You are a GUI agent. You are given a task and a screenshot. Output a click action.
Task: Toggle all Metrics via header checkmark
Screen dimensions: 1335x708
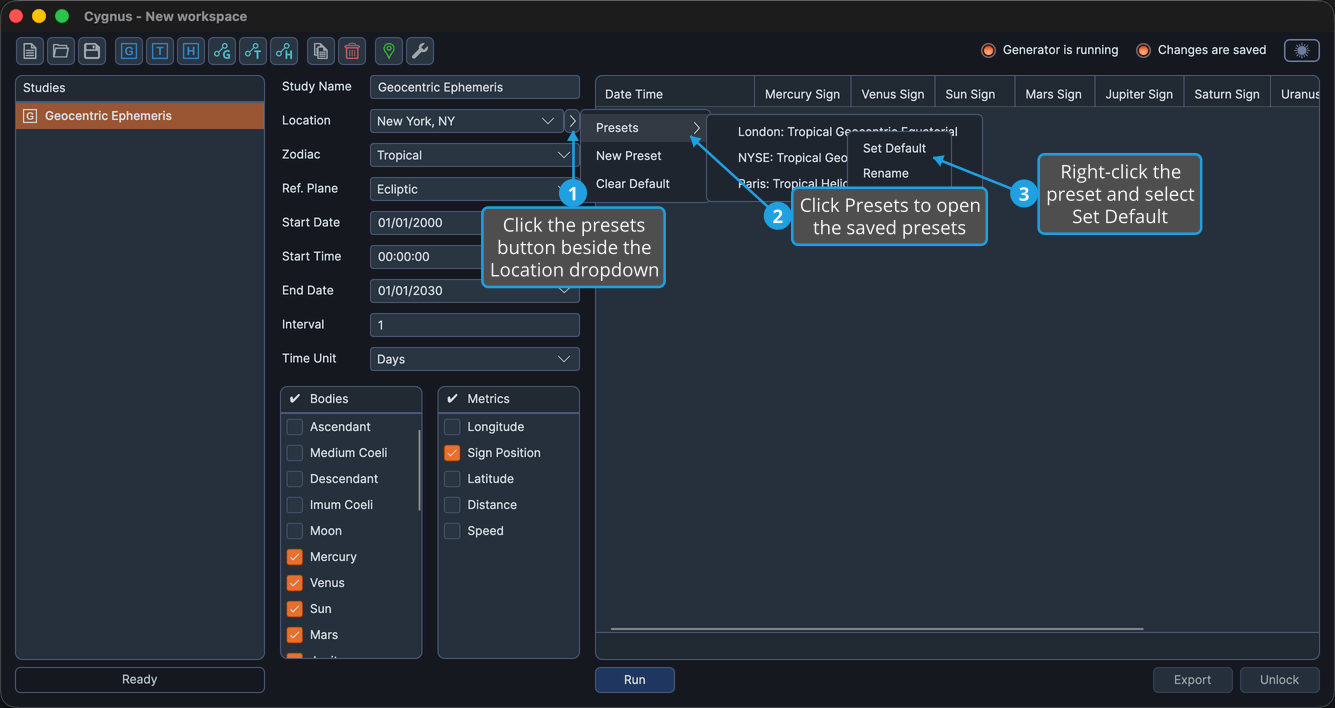[452, 399]
